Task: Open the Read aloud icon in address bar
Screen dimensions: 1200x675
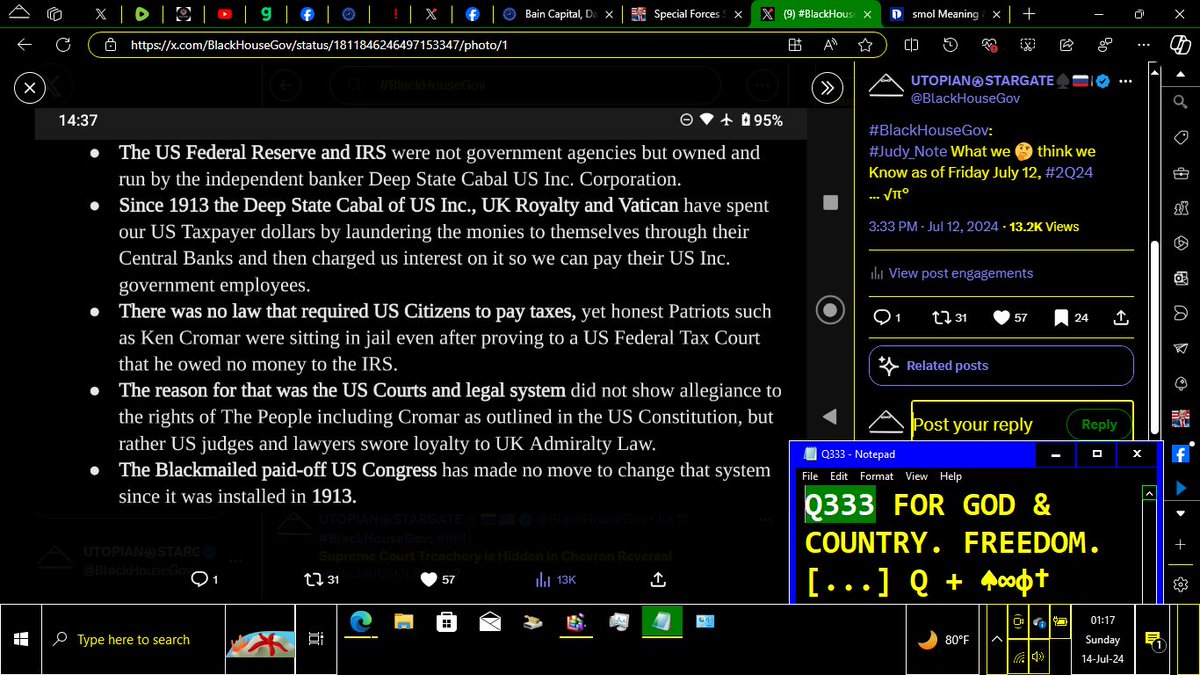Action: pos(830,45)
